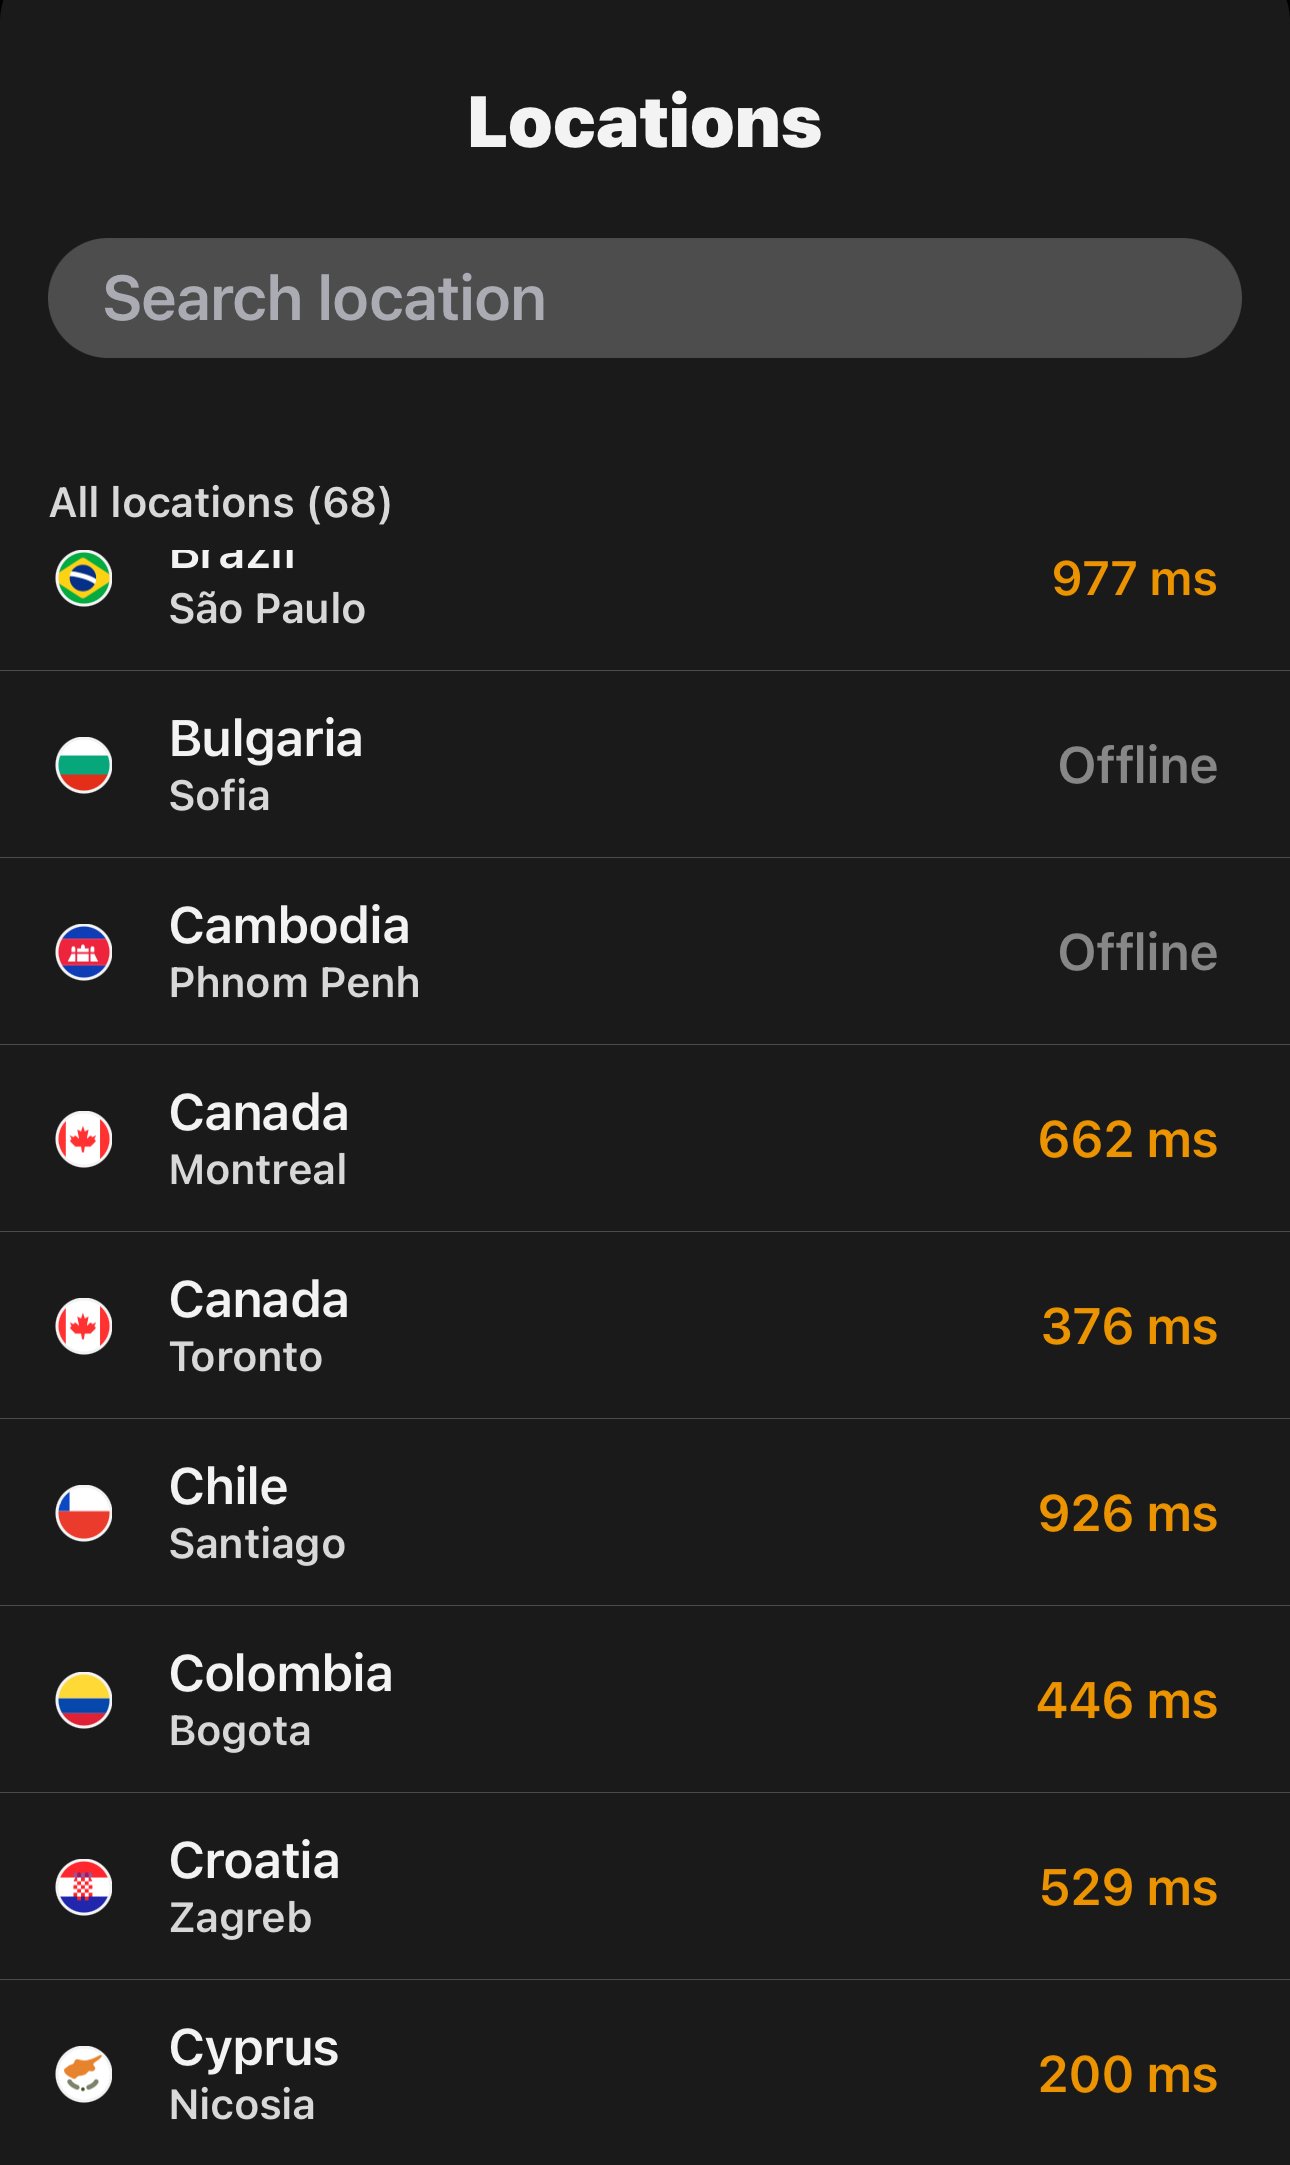
Task: Click the Canada flag beside Montreal
Action: pos(84,1139)
